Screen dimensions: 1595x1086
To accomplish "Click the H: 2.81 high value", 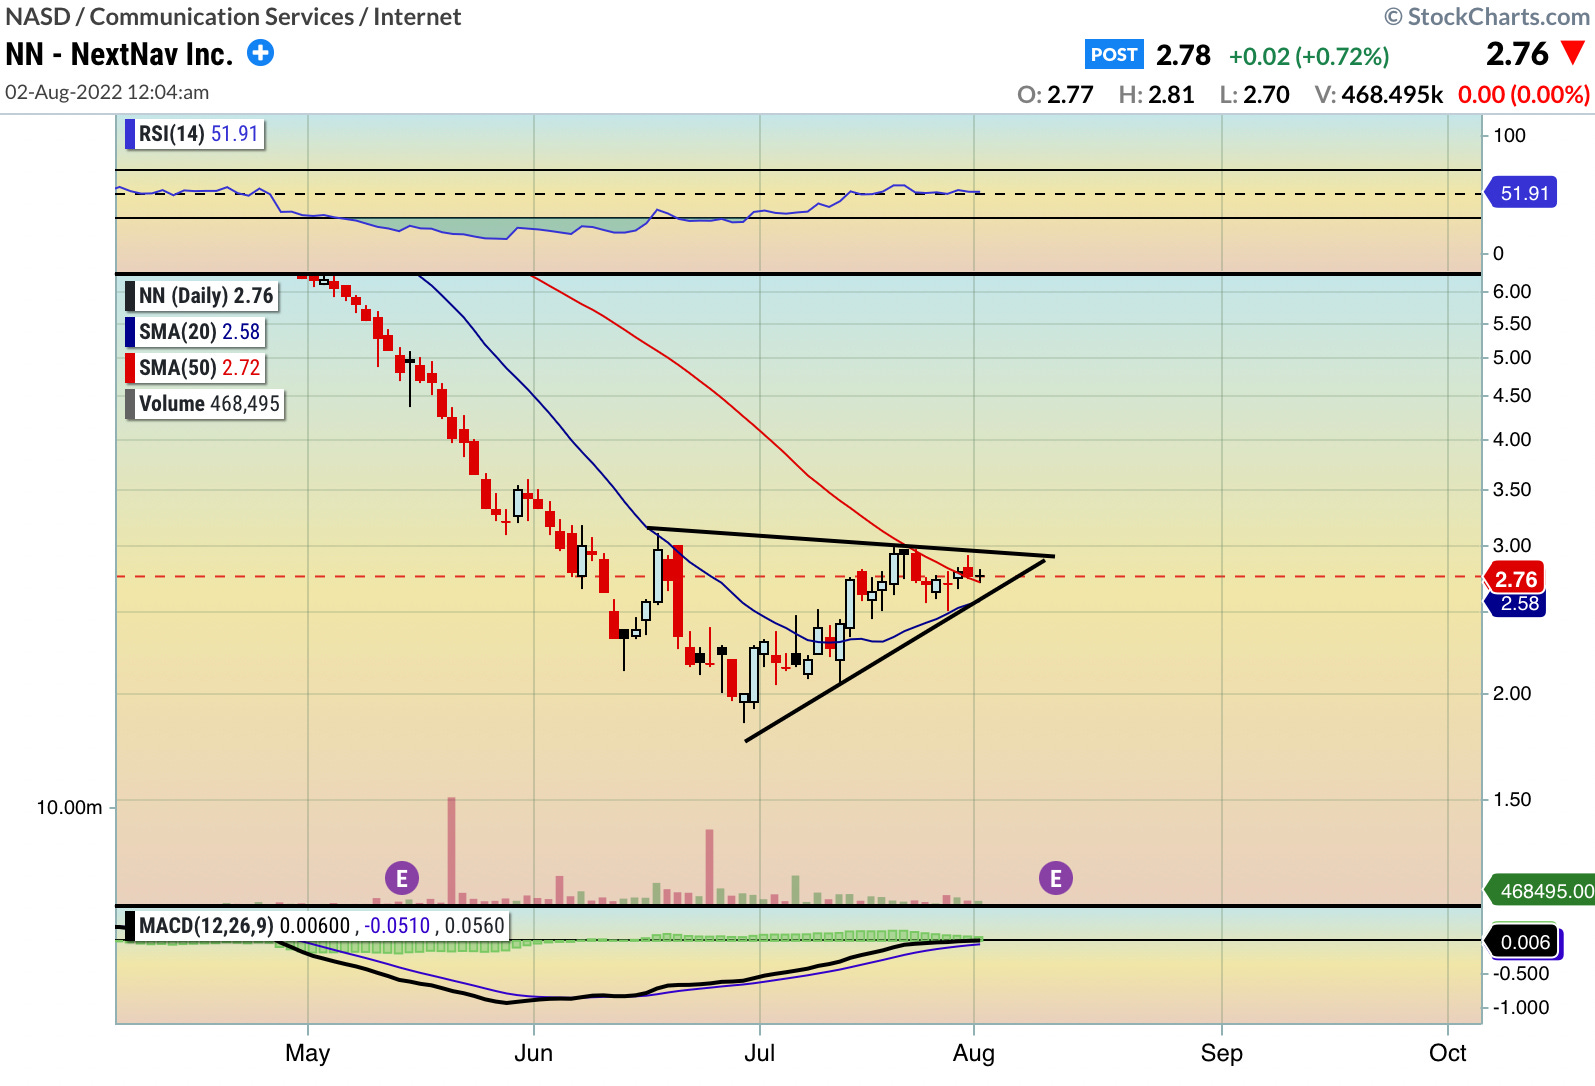I will (1156, 95).
